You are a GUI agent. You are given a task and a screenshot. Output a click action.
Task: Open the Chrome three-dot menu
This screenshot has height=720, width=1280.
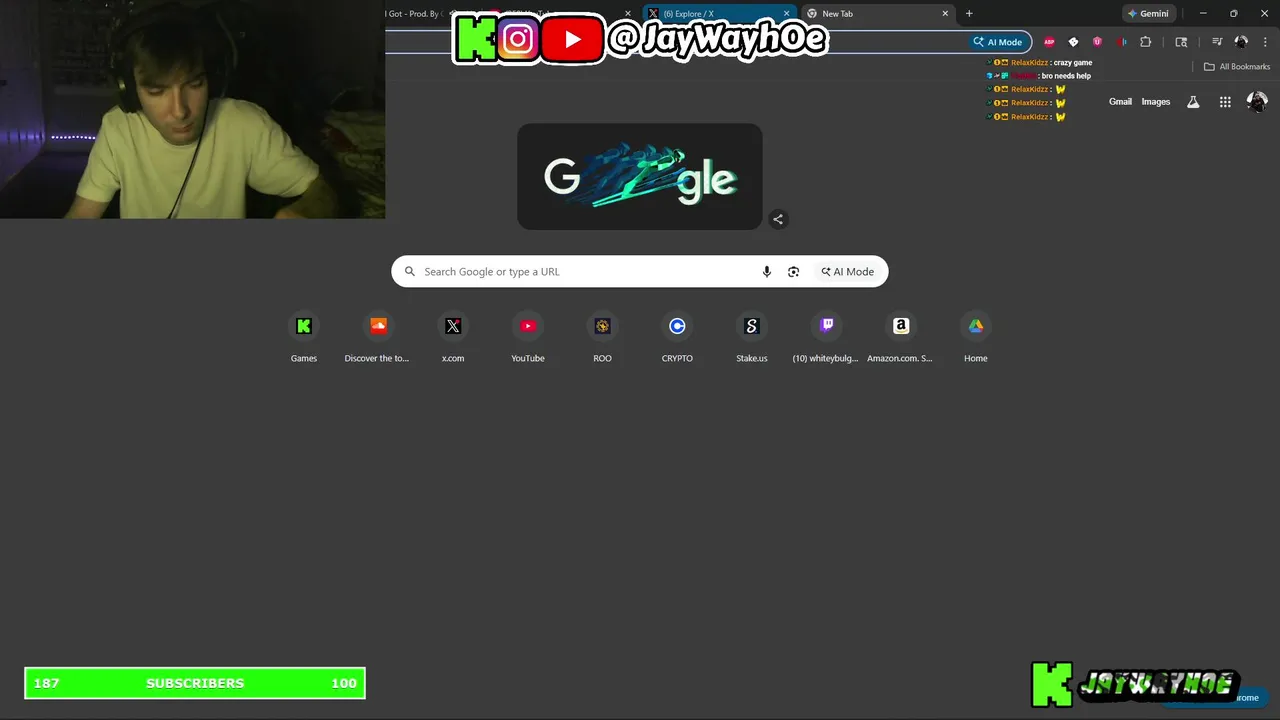1266,42
